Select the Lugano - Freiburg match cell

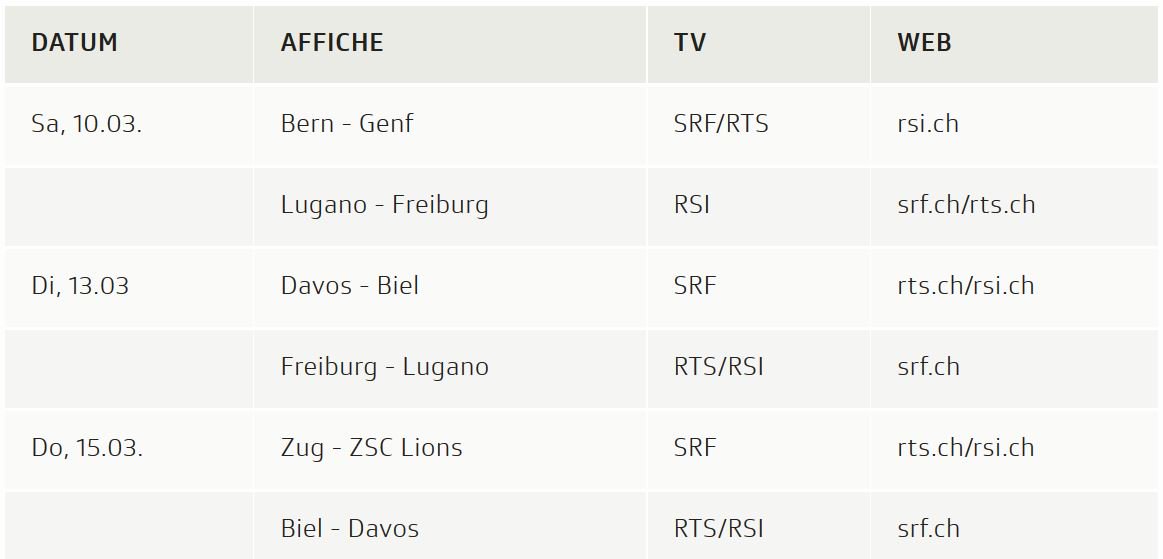coord(385,205)
